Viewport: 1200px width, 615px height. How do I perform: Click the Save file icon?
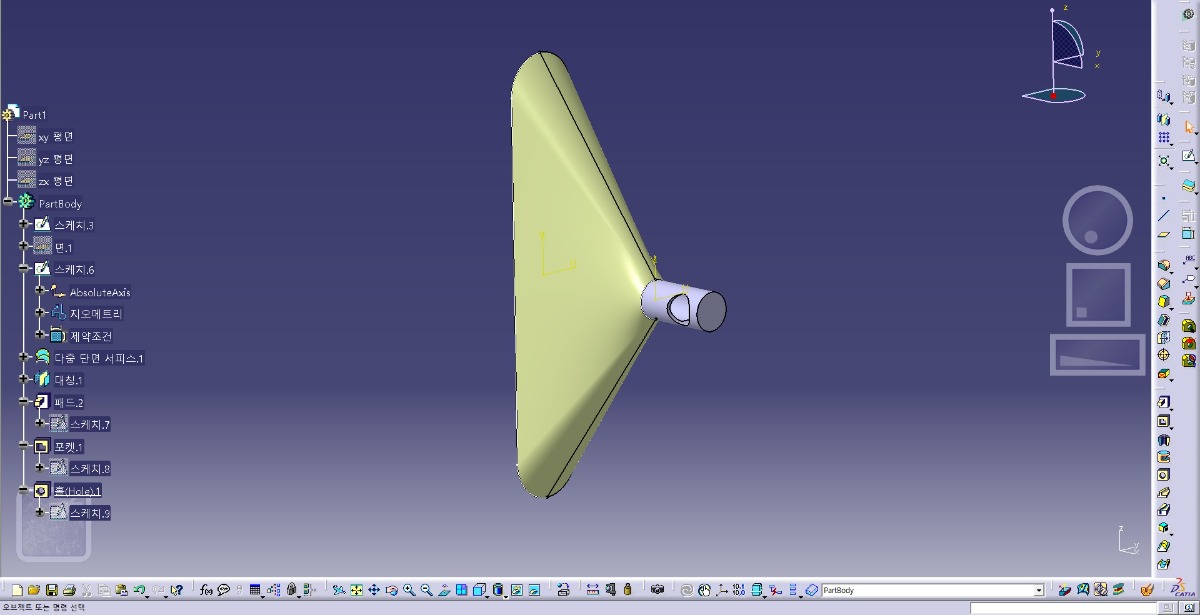pos(50,590)
